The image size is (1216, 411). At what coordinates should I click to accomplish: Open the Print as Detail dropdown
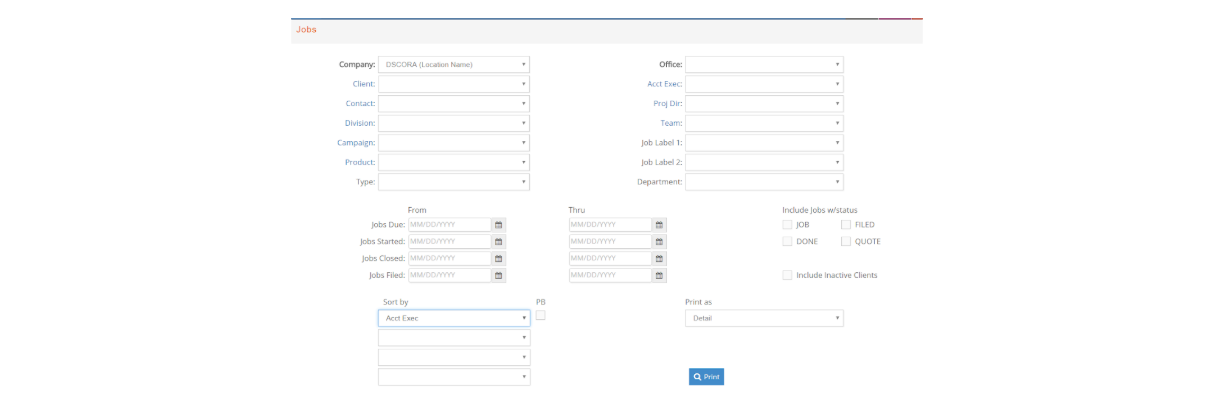(x=763, y=318)
